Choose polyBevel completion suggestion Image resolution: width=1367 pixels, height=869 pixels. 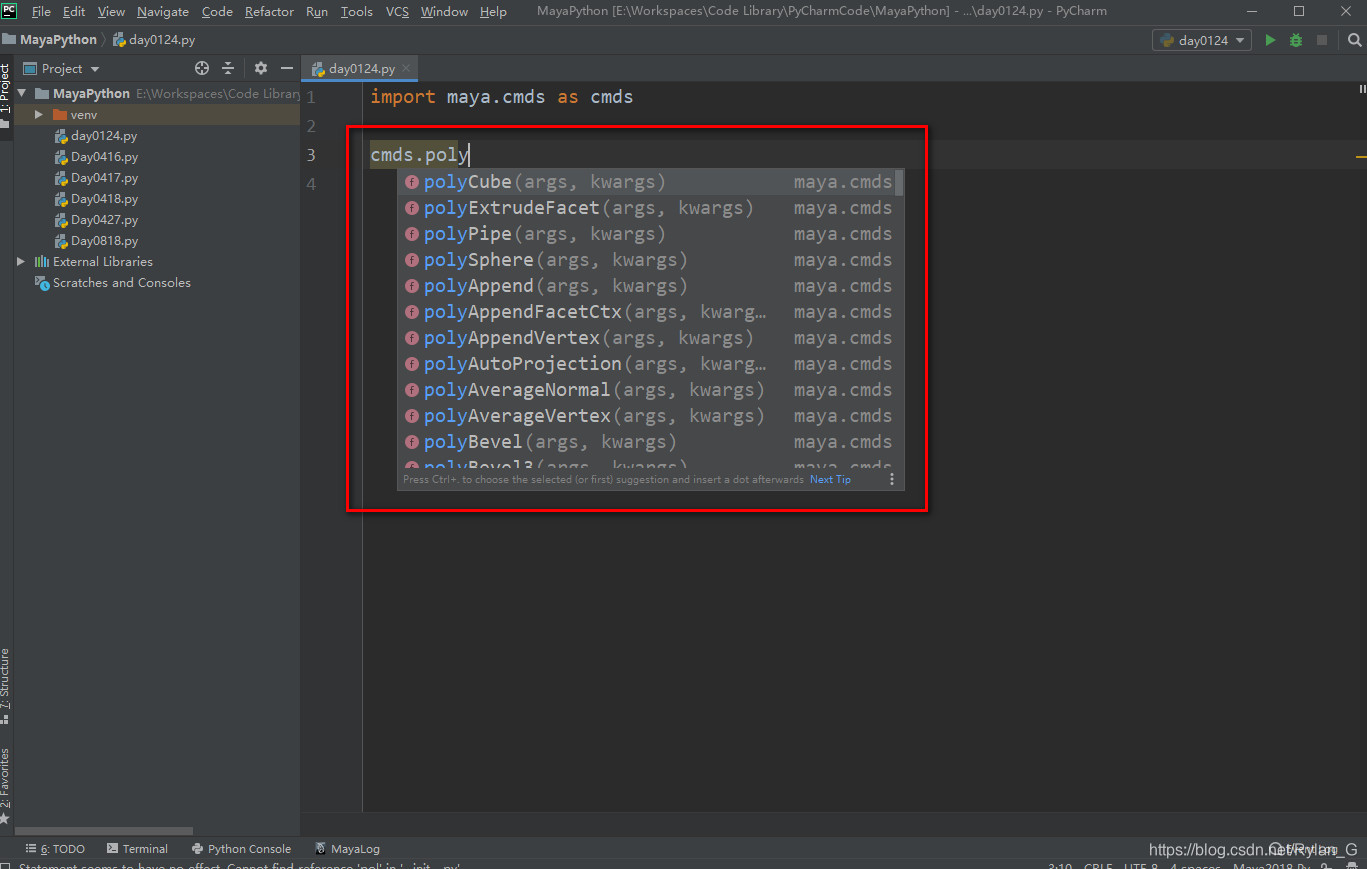[x=648, y=442]
